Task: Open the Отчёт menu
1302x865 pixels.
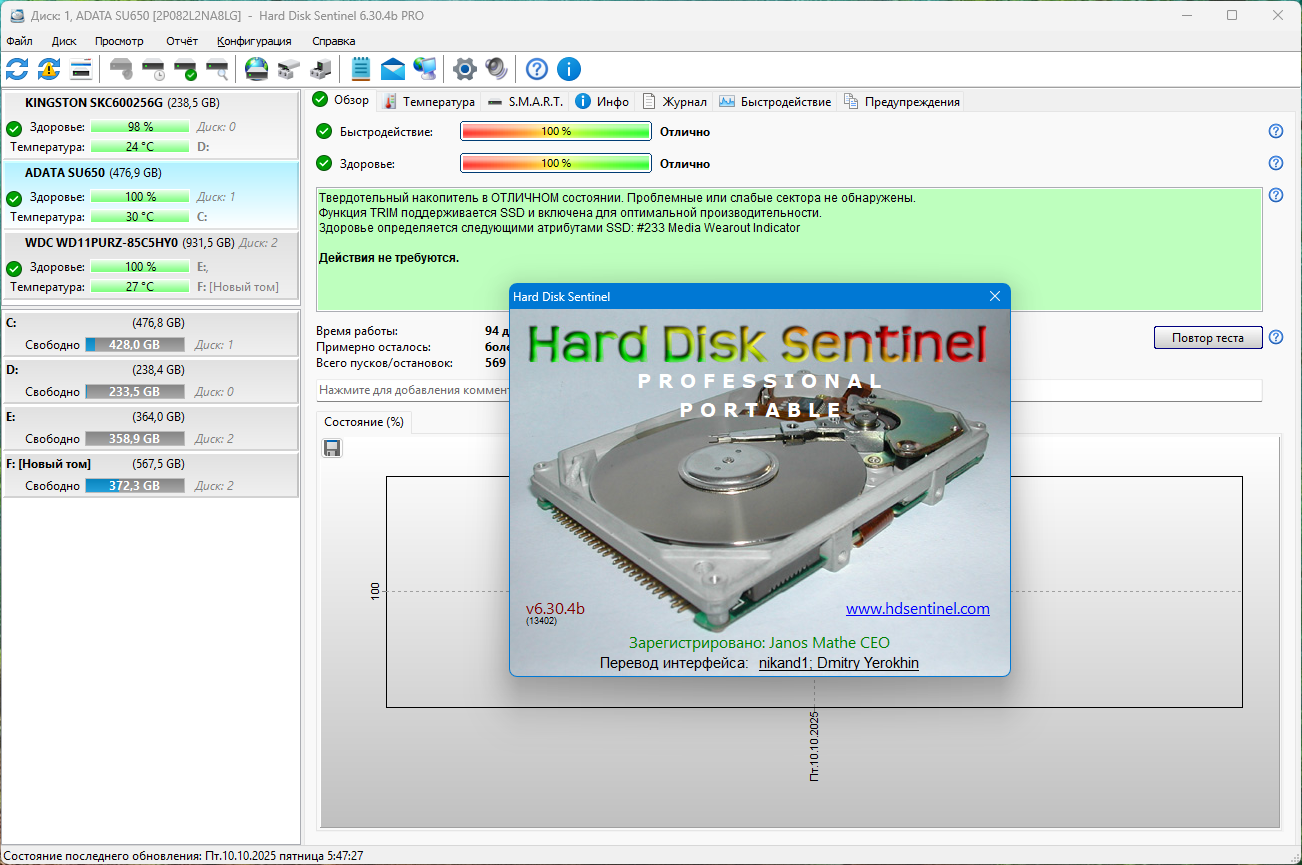Action: 181,41
